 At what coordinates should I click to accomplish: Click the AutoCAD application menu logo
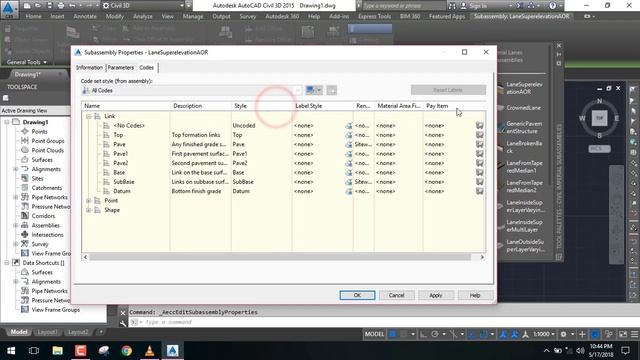click(9, 8)
